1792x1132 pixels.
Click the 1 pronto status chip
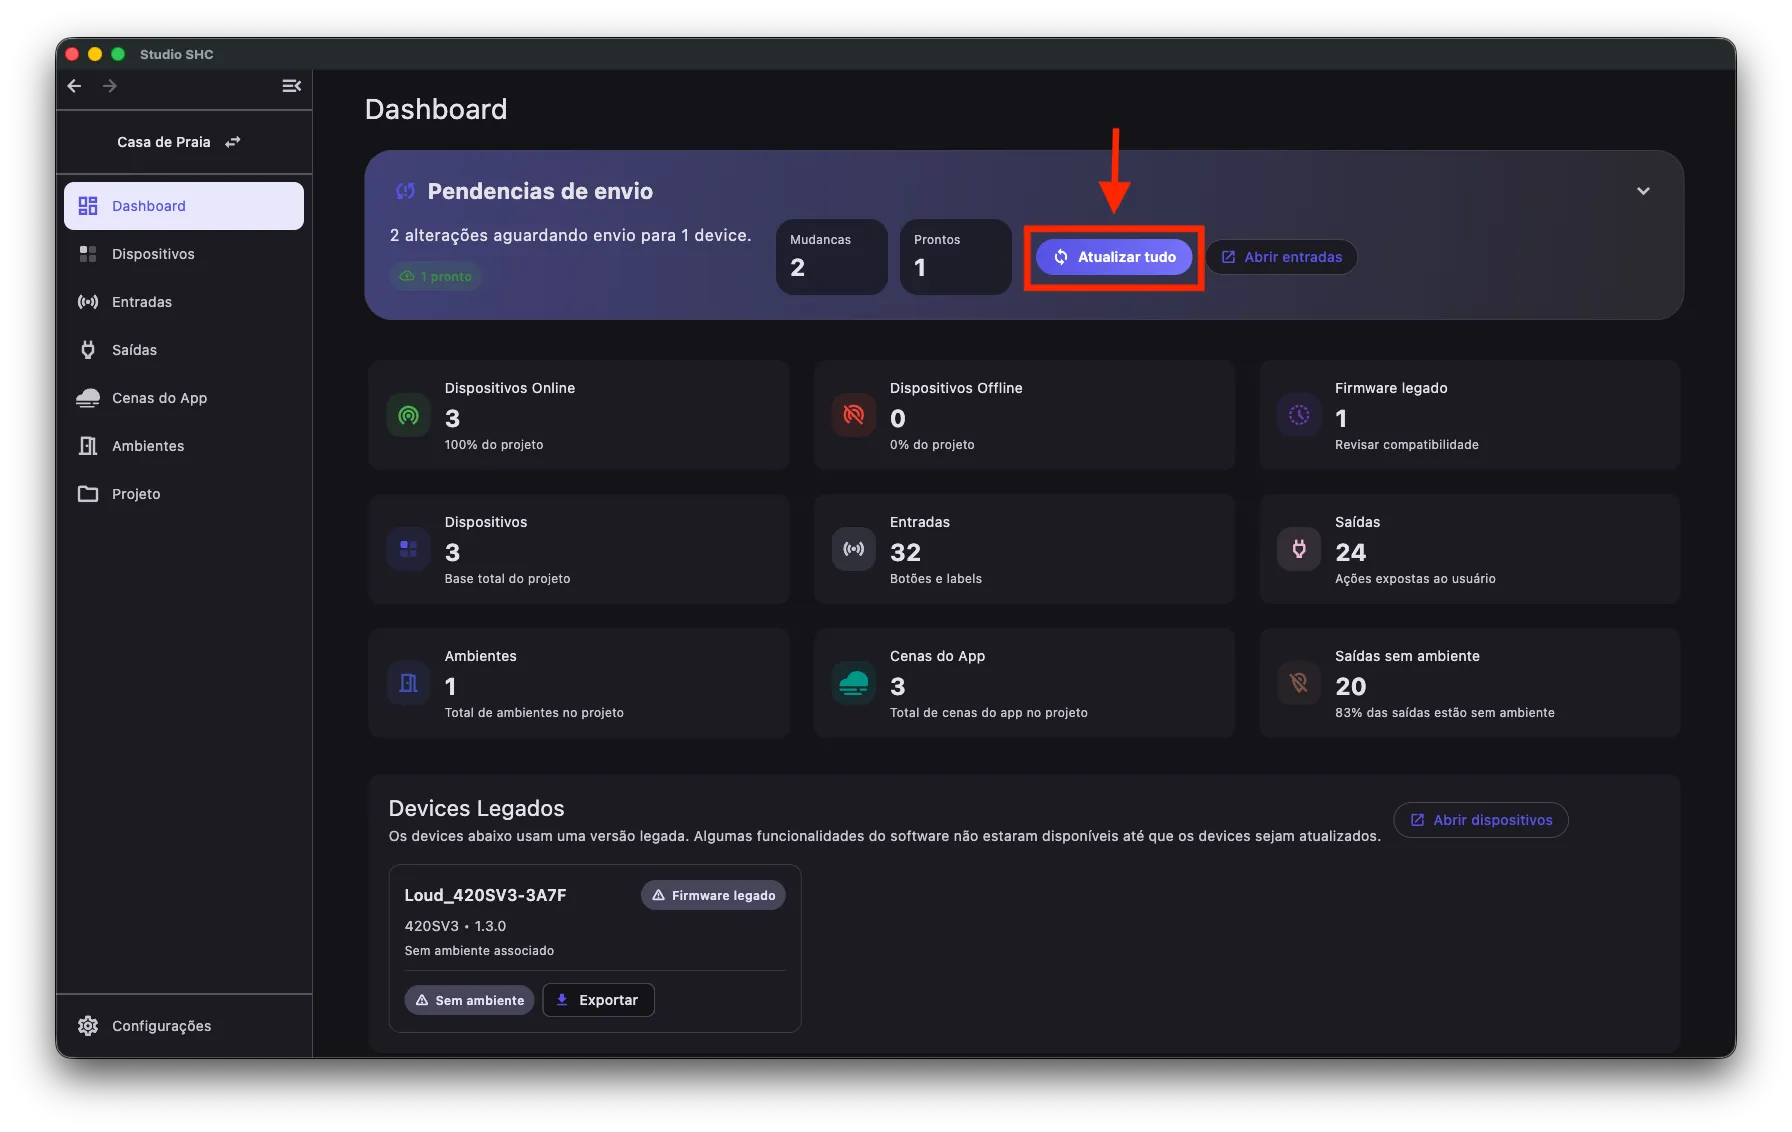[x=436, y=277]
